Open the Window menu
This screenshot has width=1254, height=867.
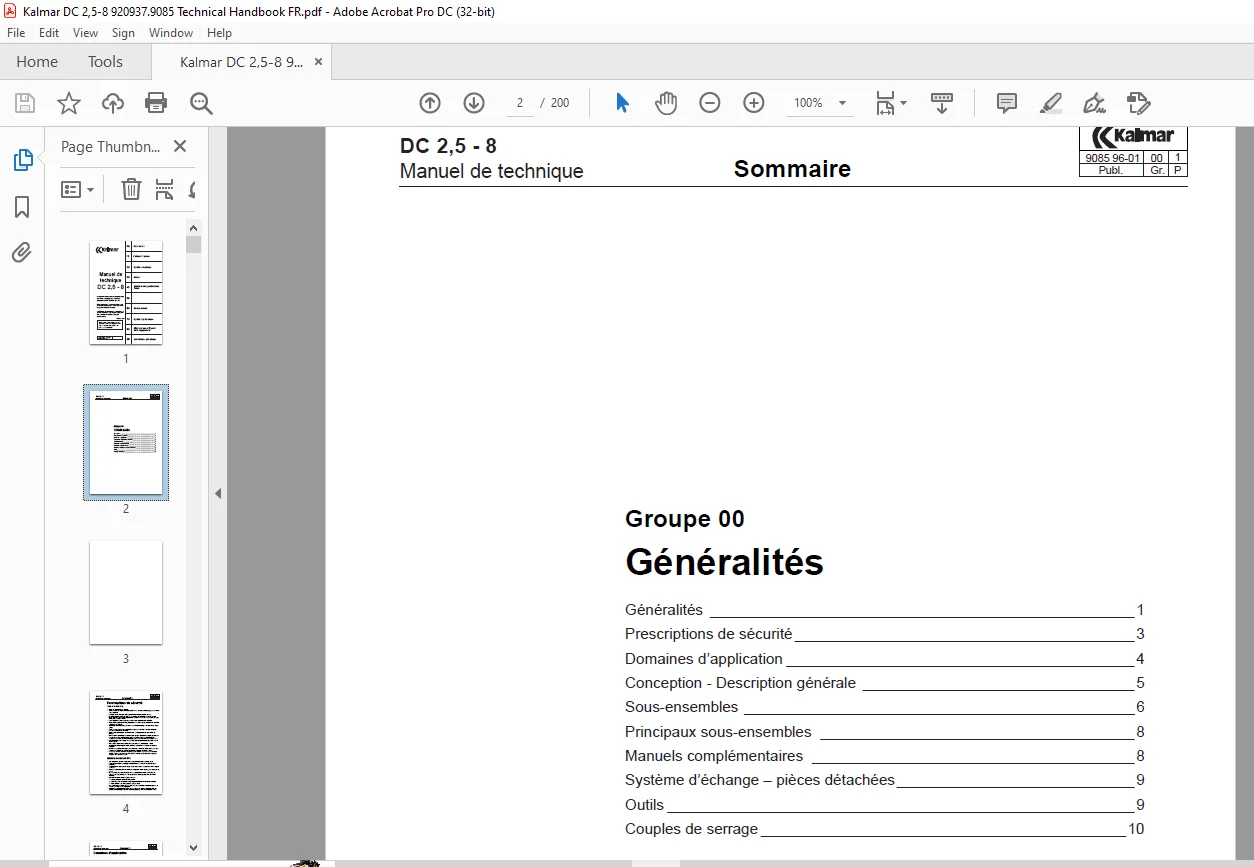point(171,33)
